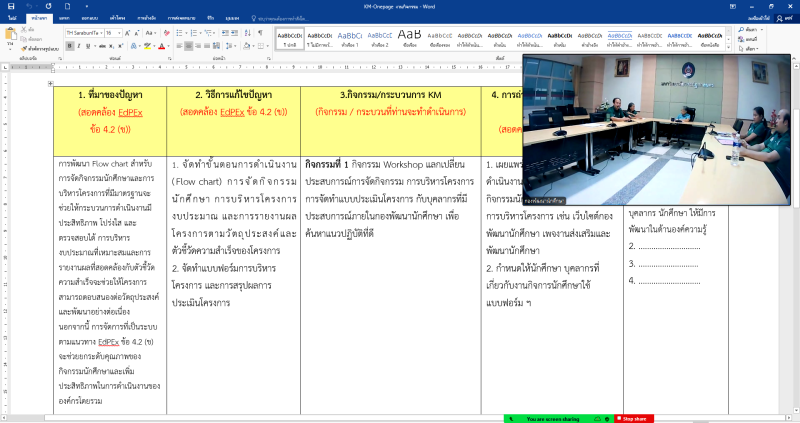The image size is (800, 423).
Task: Center align the paragraph text
Action: 190,46
